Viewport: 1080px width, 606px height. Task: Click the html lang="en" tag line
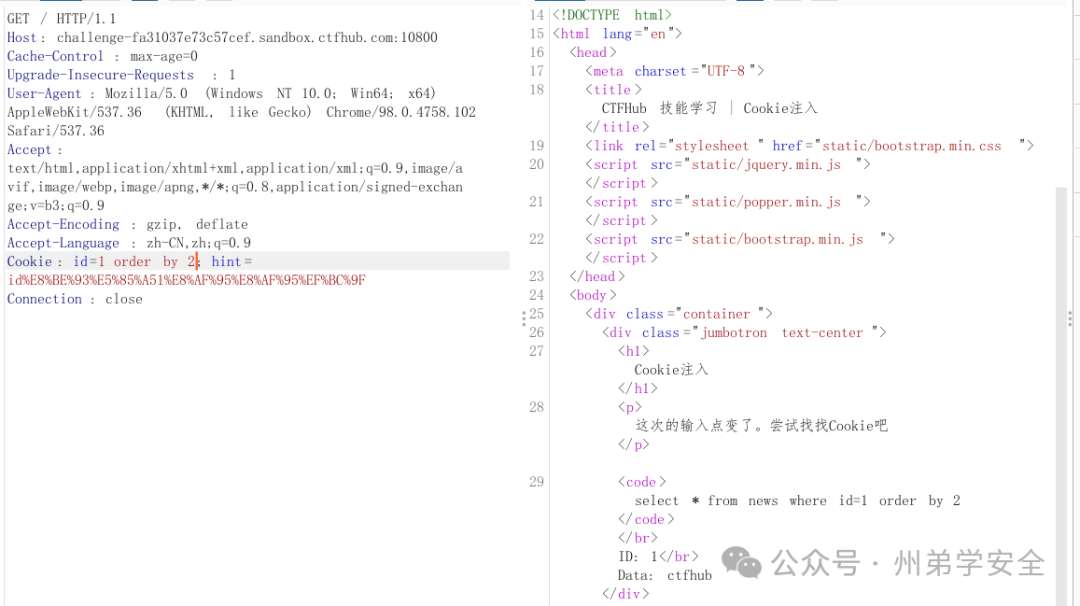[617, 33]
